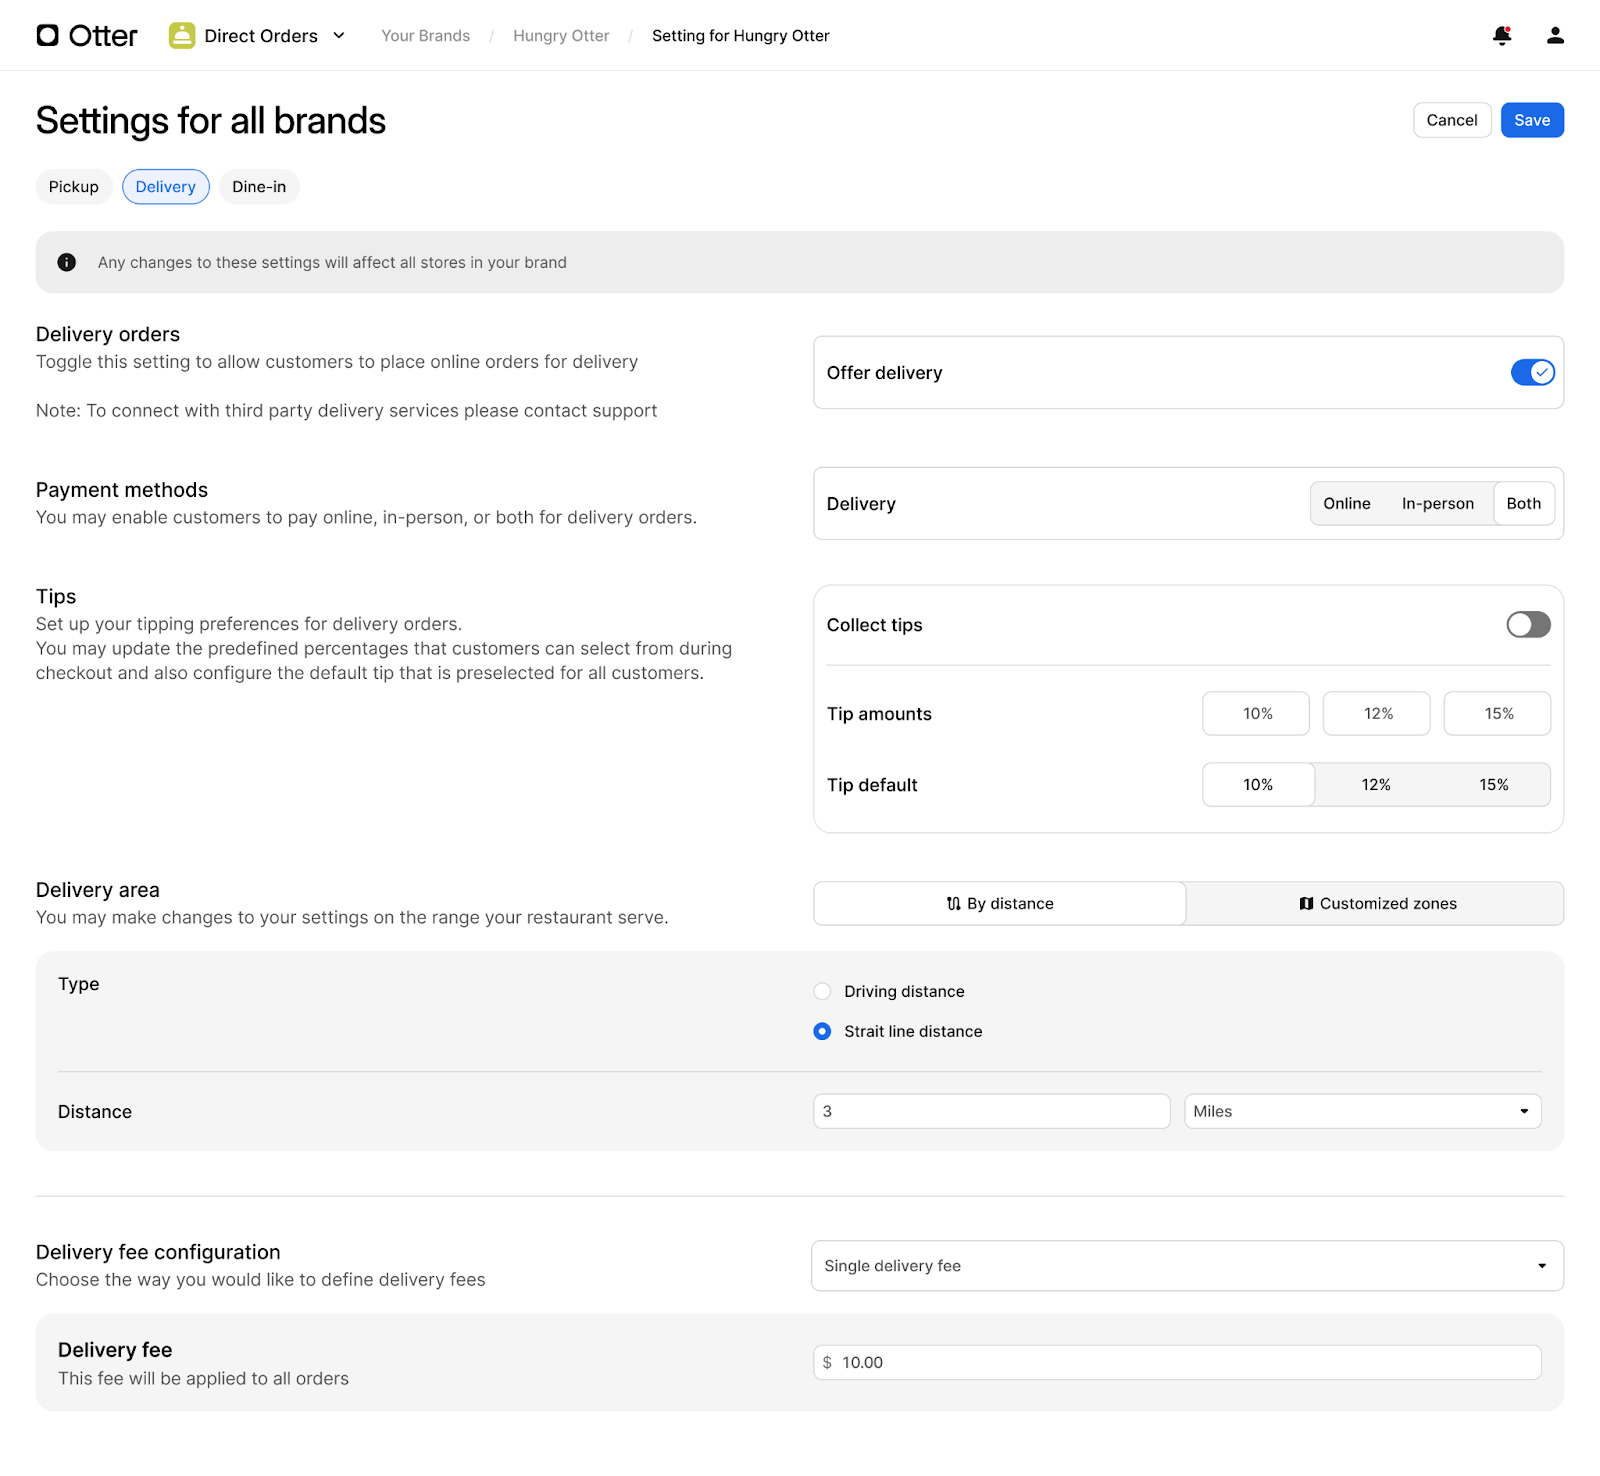Open the Single delivery fee dropdown
This screenshot has height=1476, width=1600.
pos(1187,1266)
